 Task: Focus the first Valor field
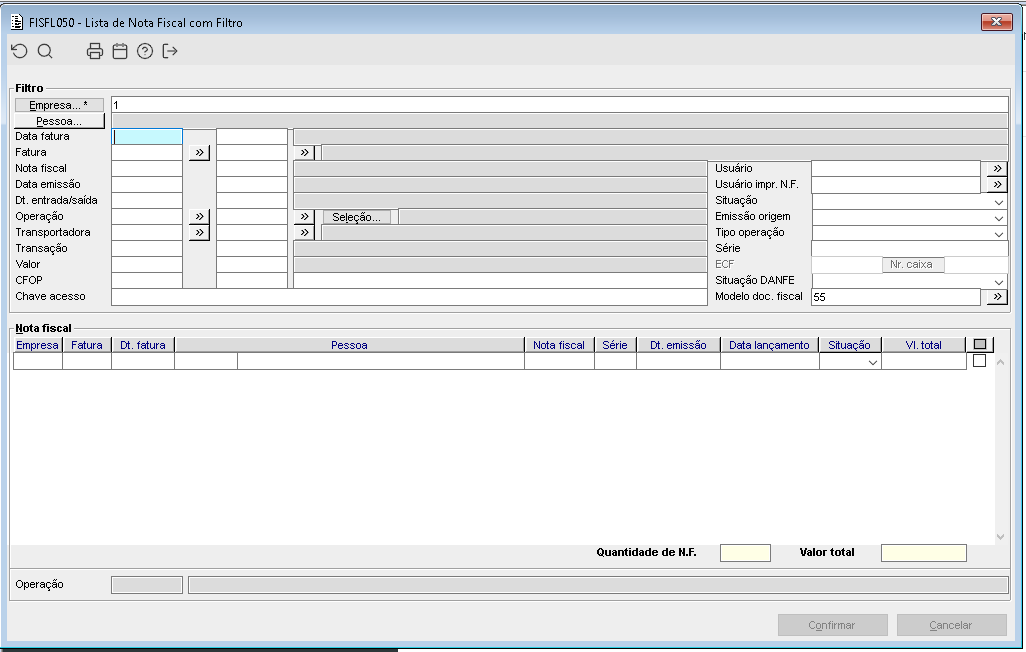[x=147, y=264]
